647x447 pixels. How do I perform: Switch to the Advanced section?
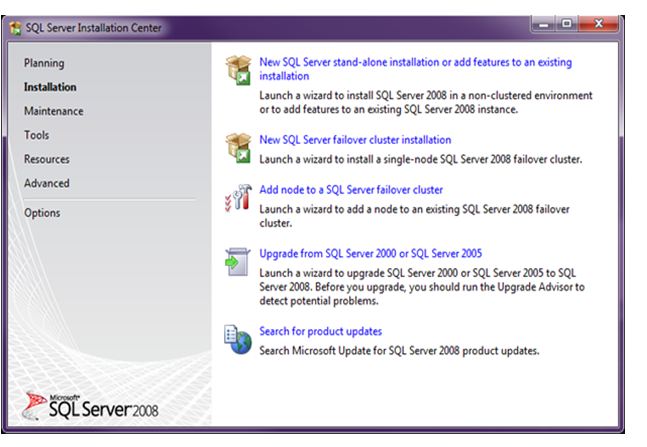pyautogui.click(x=47, y=183)
